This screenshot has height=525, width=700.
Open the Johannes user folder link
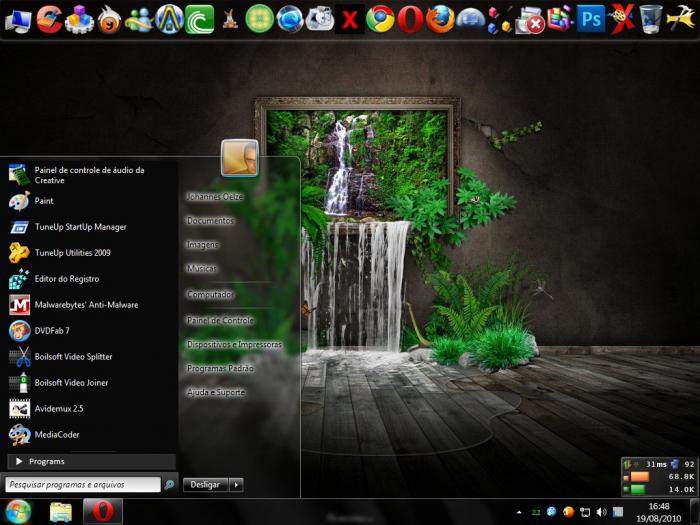point(215,196)
